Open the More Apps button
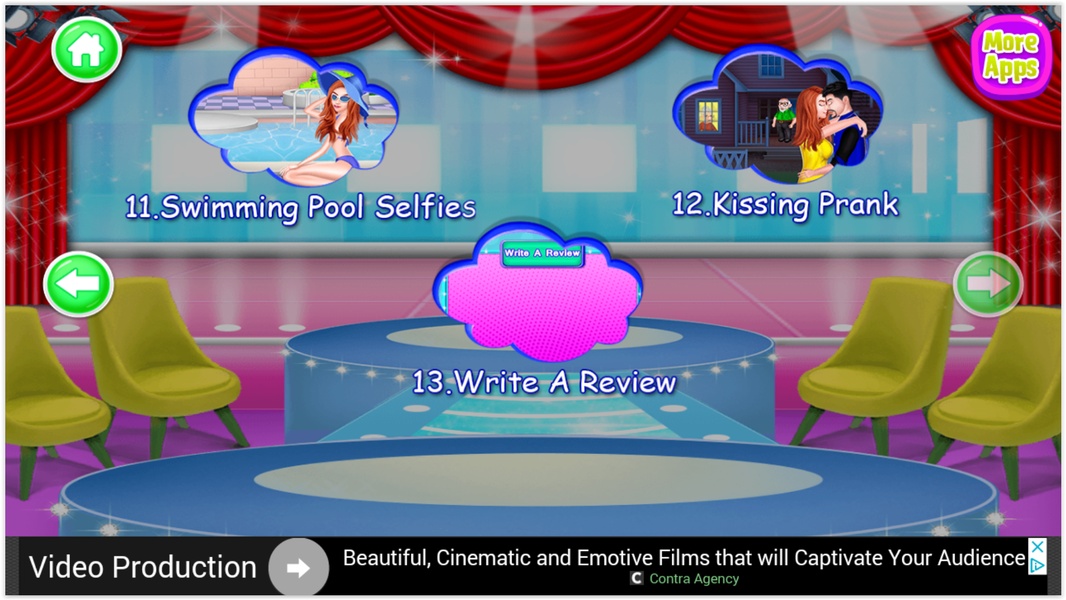Screen dimensions: 1066x600 click(x=1011, y=56)
